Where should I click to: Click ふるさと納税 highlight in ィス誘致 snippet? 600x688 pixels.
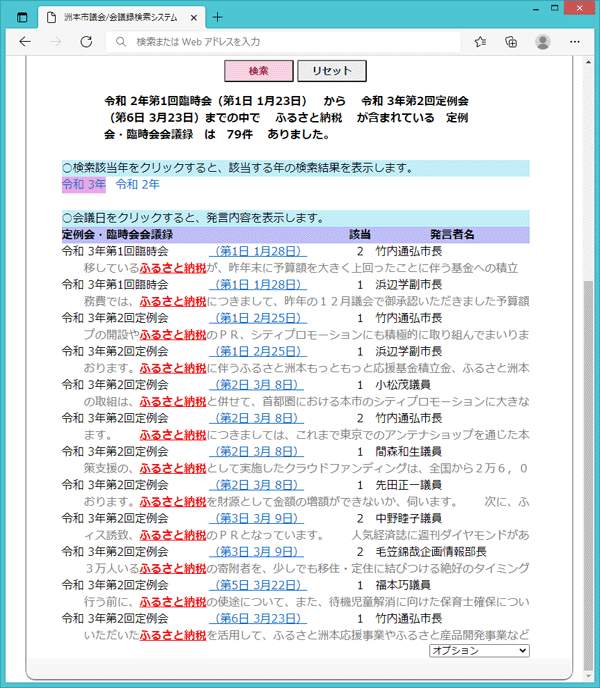click(173, 535)
